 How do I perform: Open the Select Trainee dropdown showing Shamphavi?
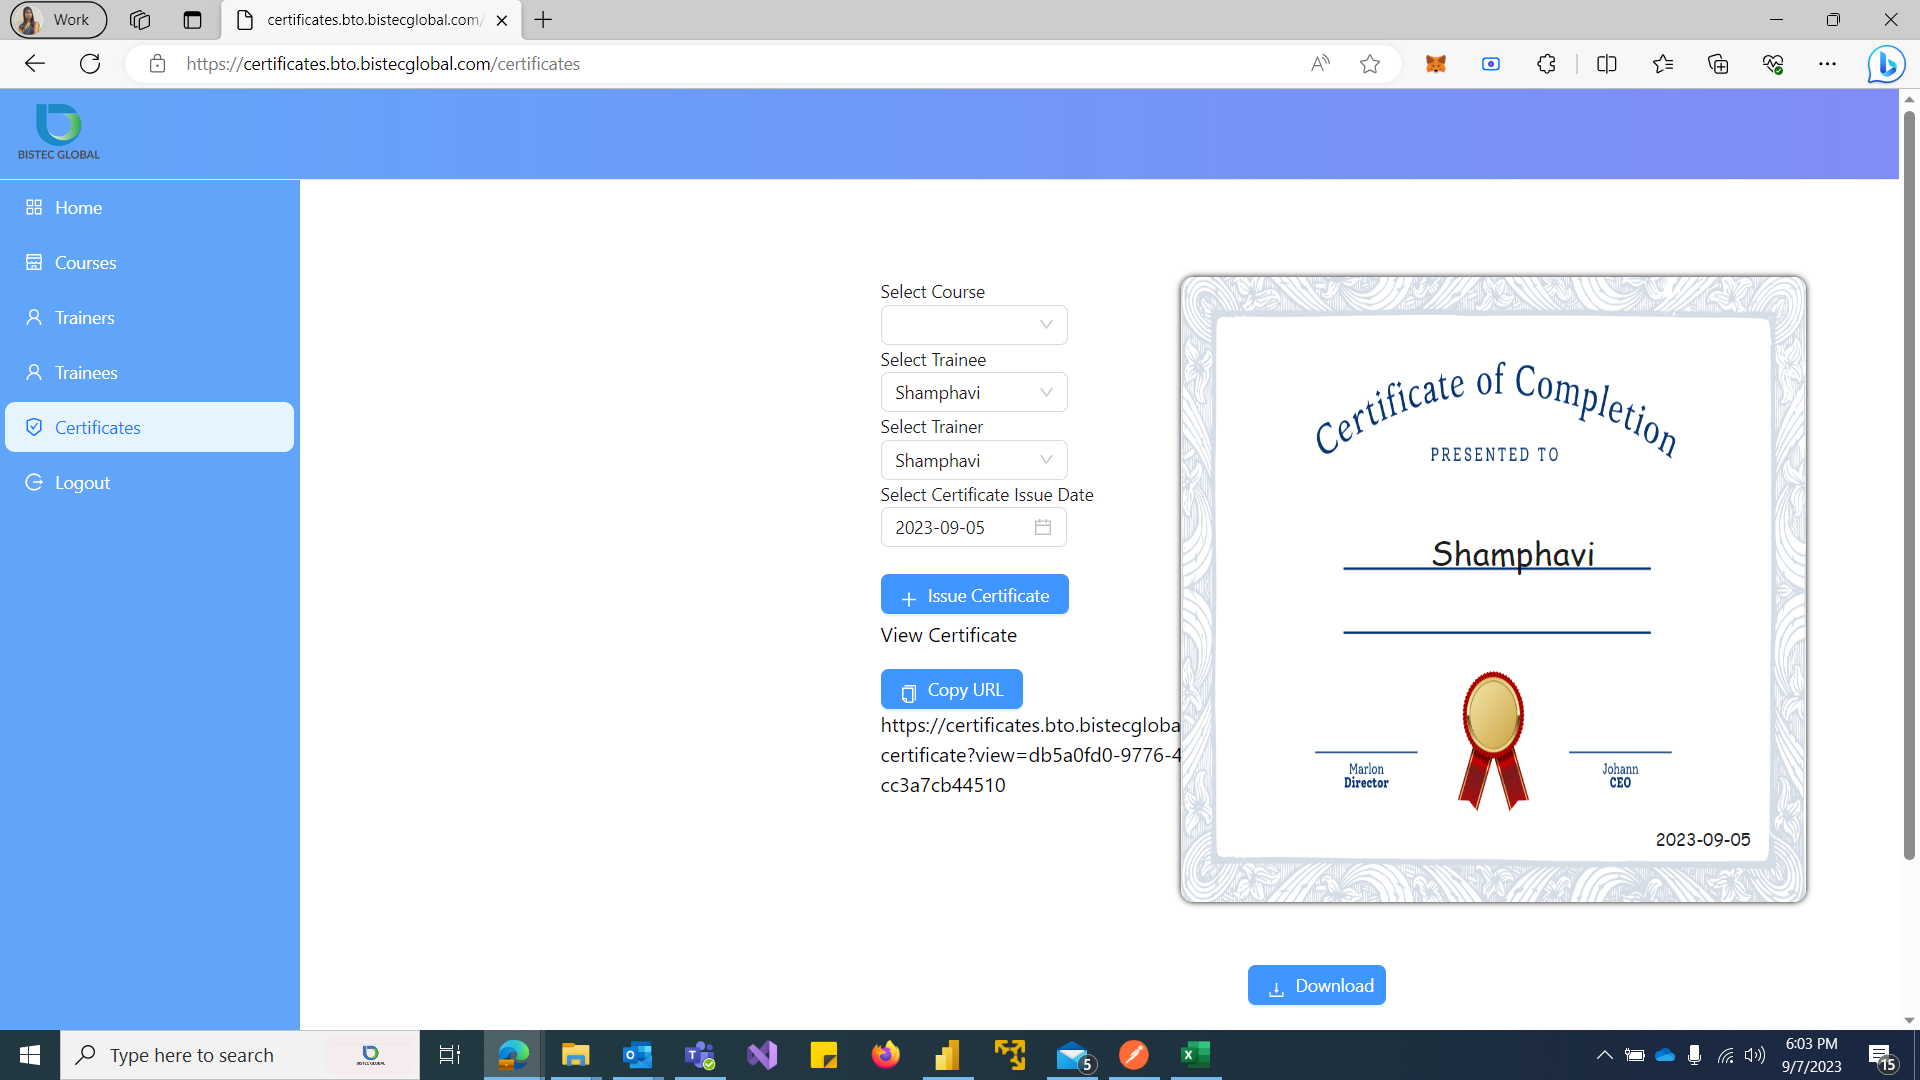pyautogui.click(x=973, y=392)
